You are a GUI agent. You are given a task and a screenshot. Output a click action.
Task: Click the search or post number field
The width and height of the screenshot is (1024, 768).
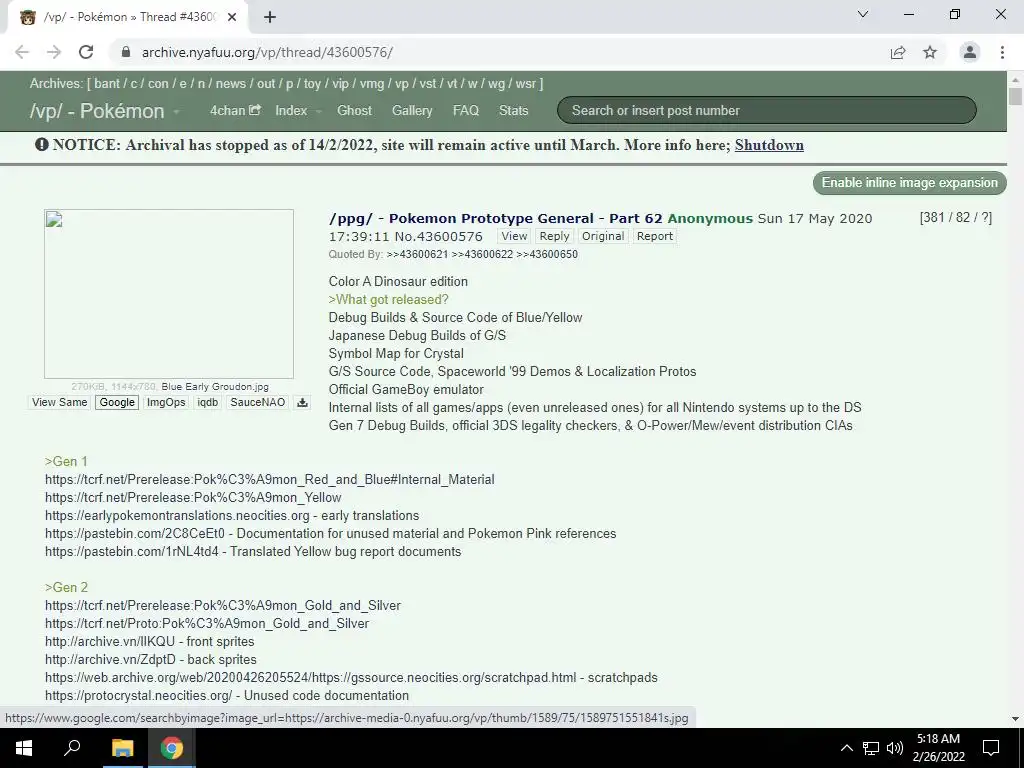coord(767,110)
